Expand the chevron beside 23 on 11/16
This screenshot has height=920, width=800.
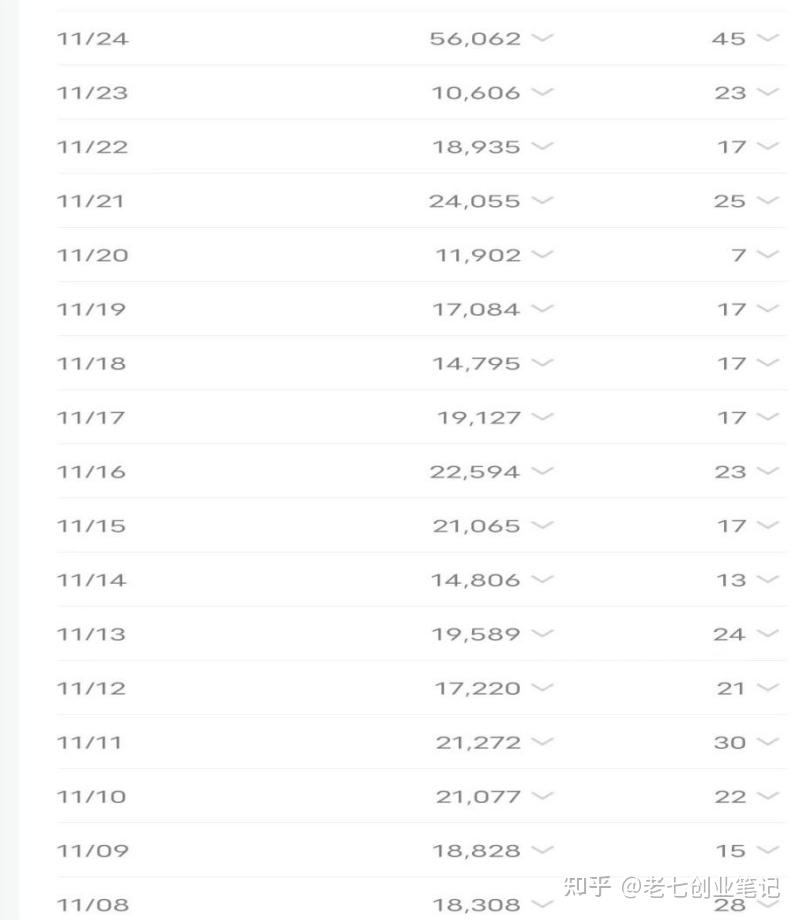click(767, 471)
